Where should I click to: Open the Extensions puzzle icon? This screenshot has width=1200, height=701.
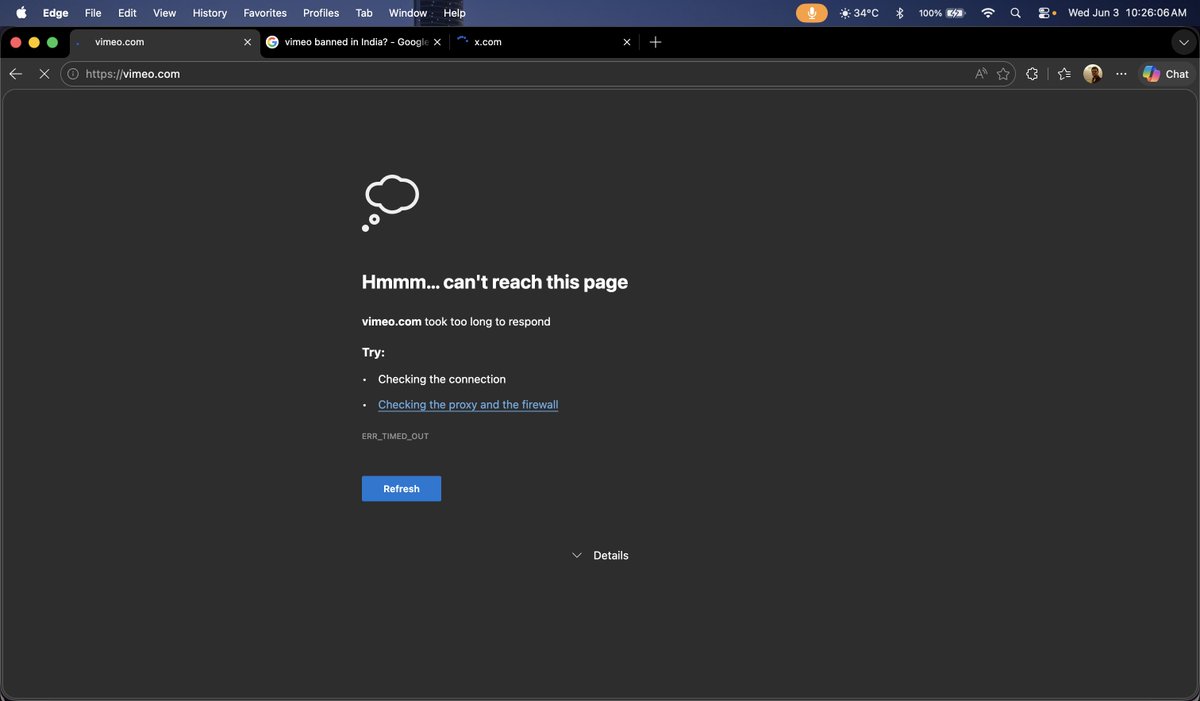coord(1032,74)
